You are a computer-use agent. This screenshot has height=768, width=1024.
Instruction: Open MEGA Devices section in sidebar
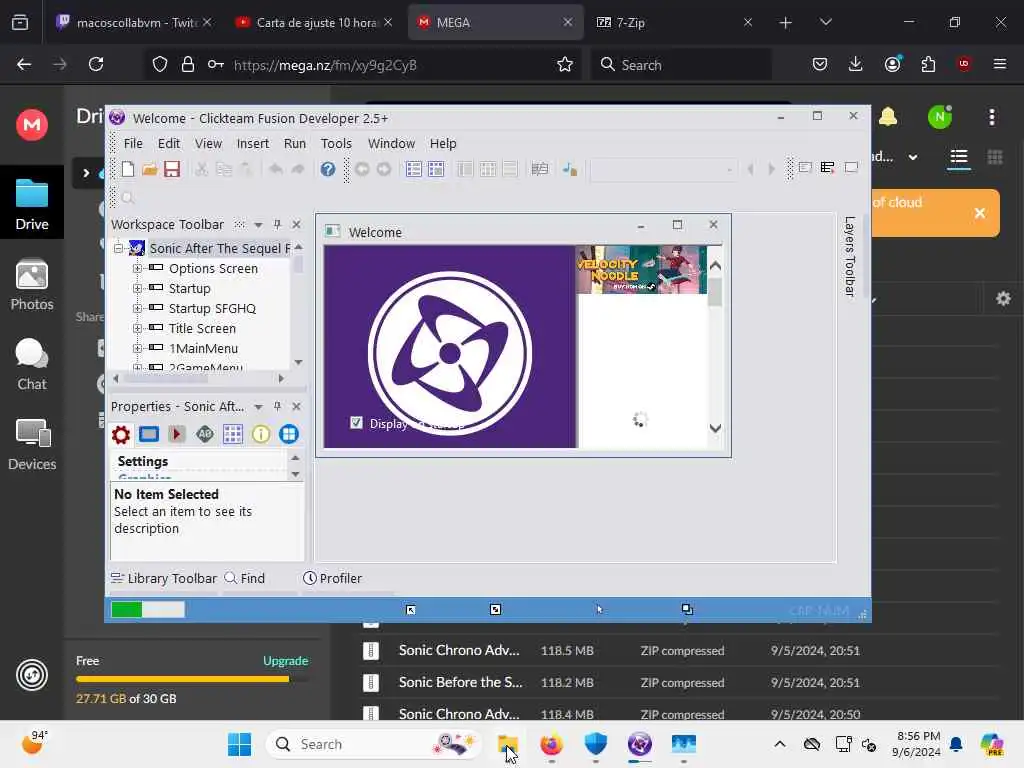click(32, 444)
